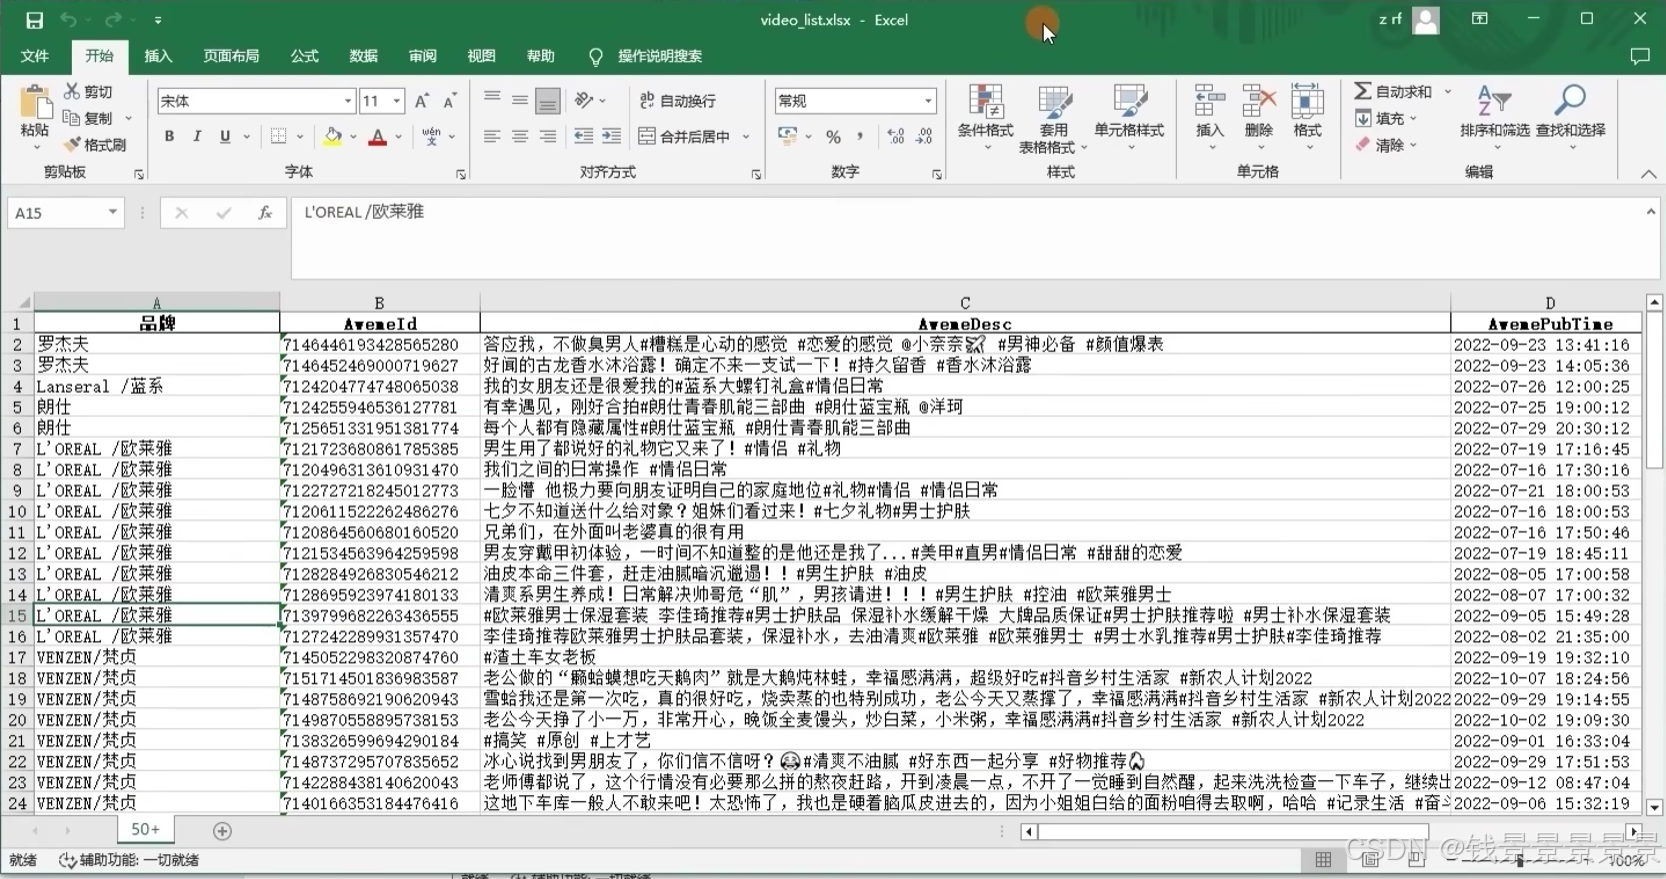
Task: Toggle align text left
Action: (492, 137)
